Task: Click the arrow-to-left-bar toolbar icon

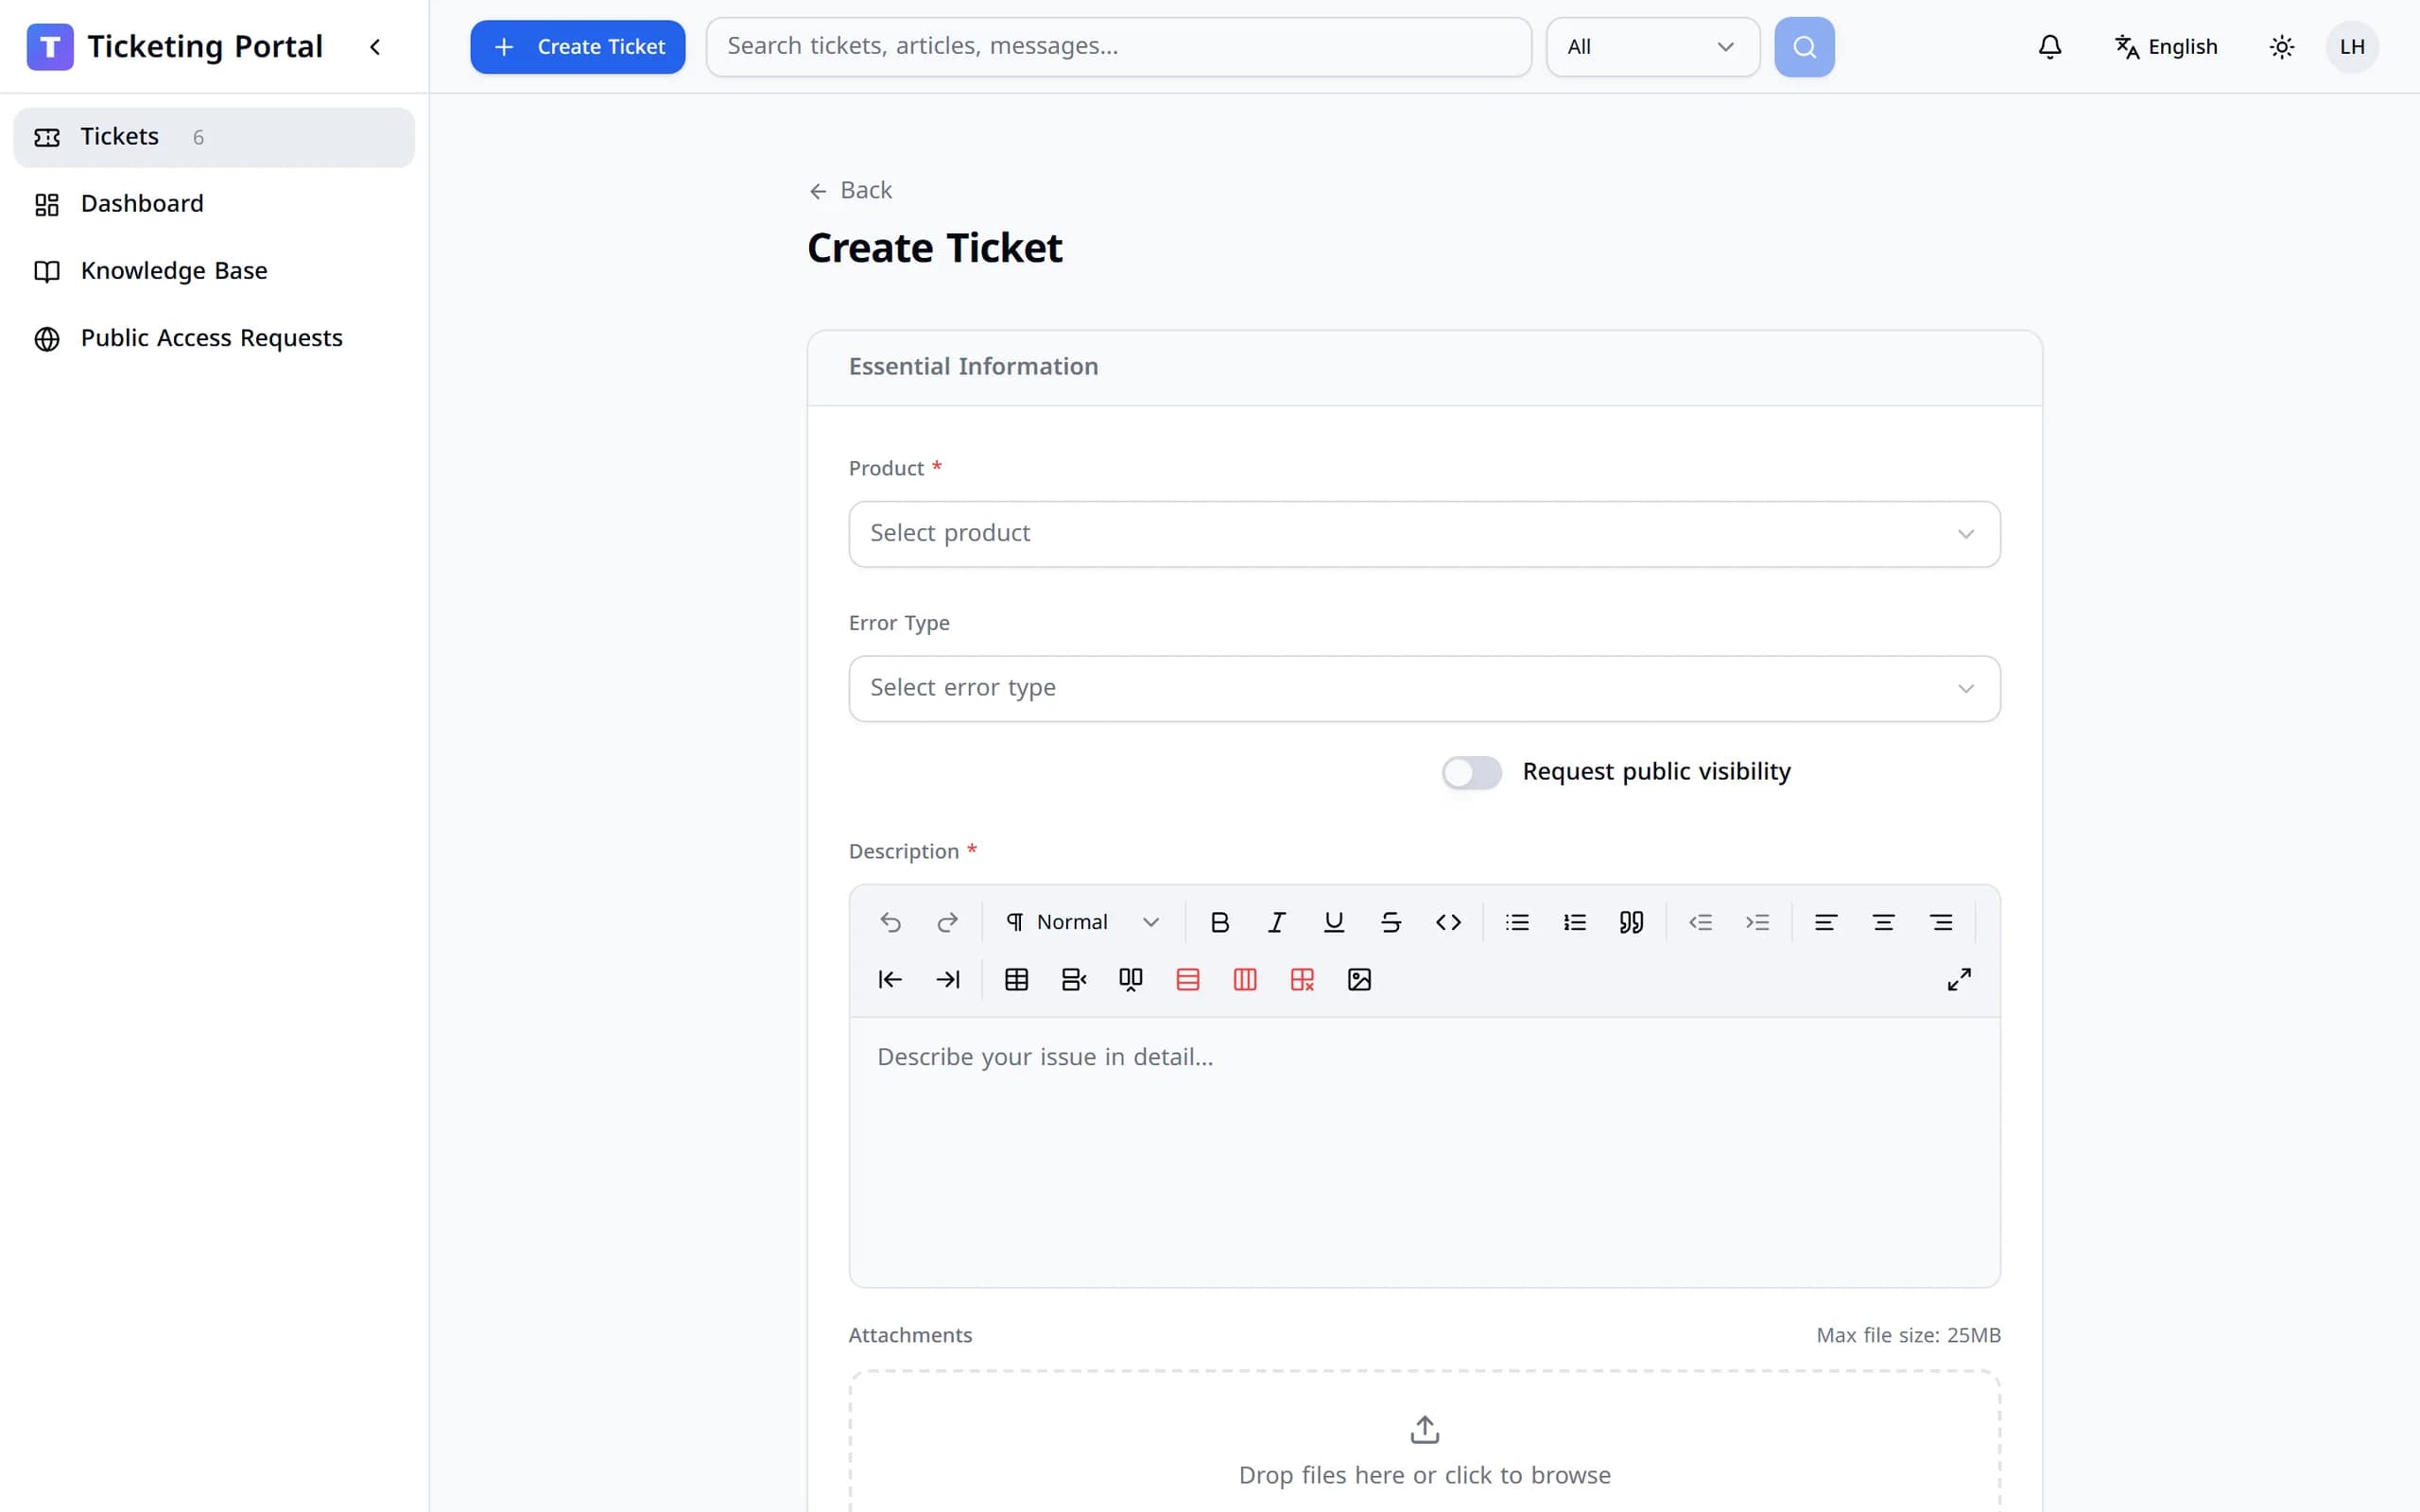Action: click(x=890, y=980)
